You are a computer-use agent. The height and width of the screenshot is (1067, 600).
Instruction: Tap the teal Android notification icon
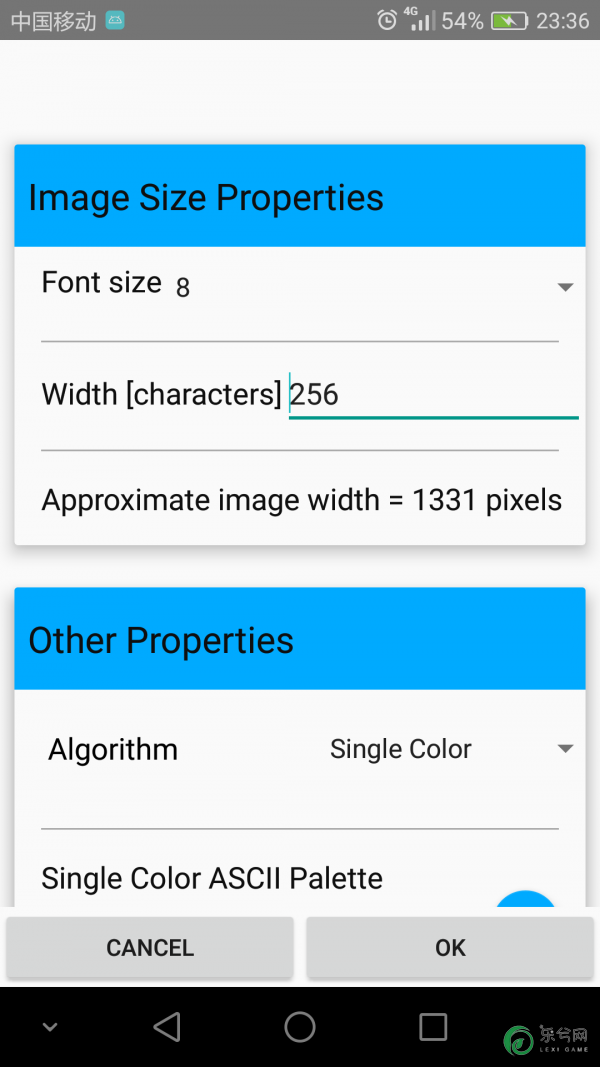click(115, 20)
